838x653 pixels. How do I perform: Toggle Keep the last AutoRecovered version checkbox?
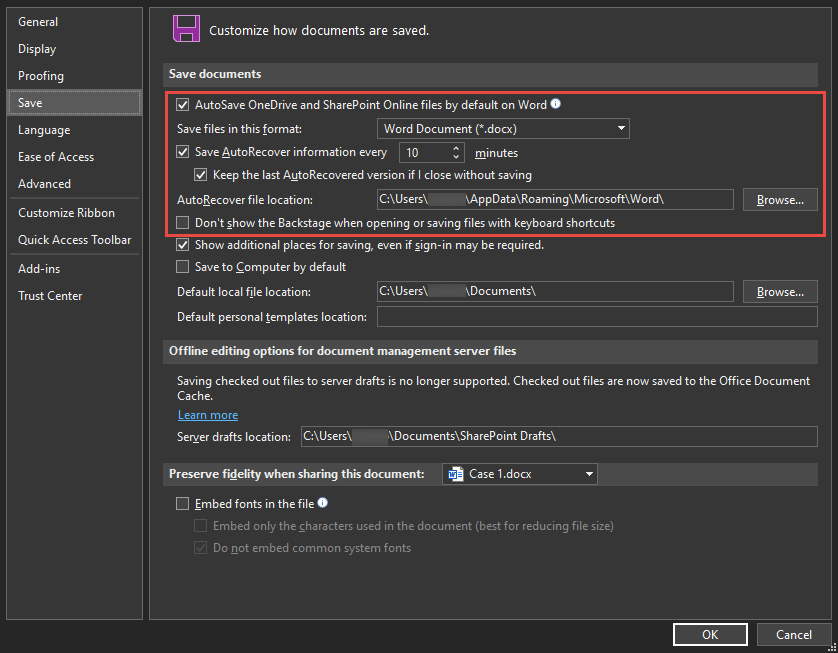pos(200,175)
